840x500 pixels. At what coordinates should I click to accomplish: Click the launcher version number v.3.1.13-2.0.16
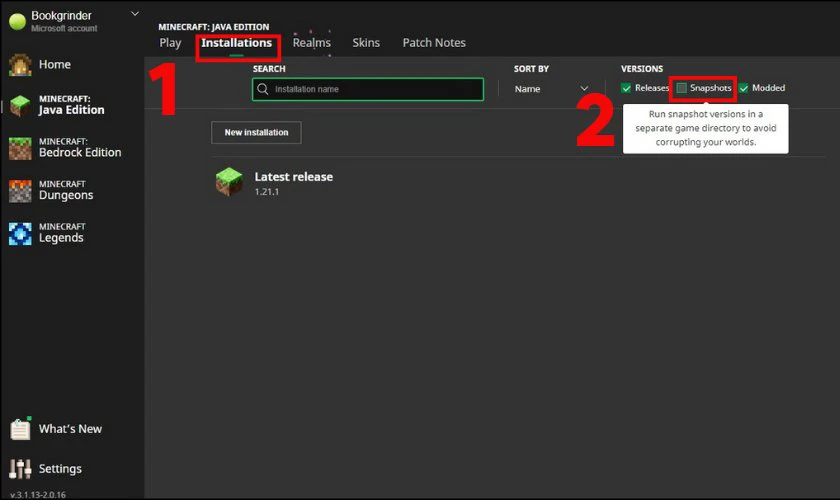[x=38, y=495]
